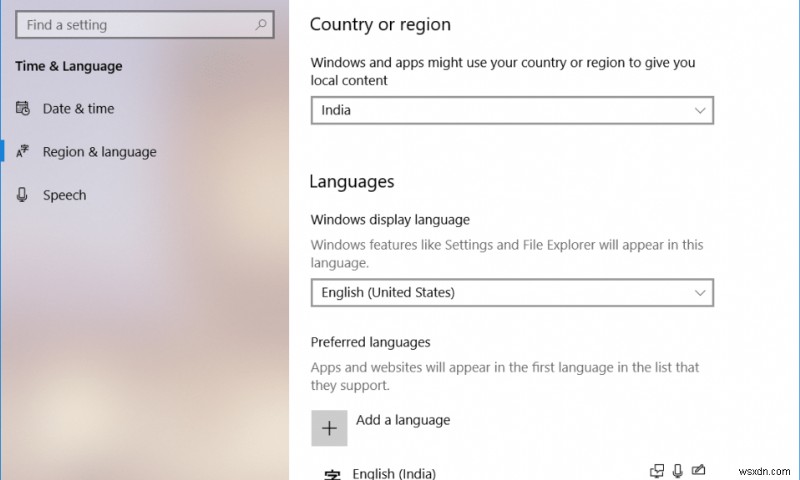This screenshot has height=480, width=800.
Task: Open the India country dropdown
Action: pos(512,110)
